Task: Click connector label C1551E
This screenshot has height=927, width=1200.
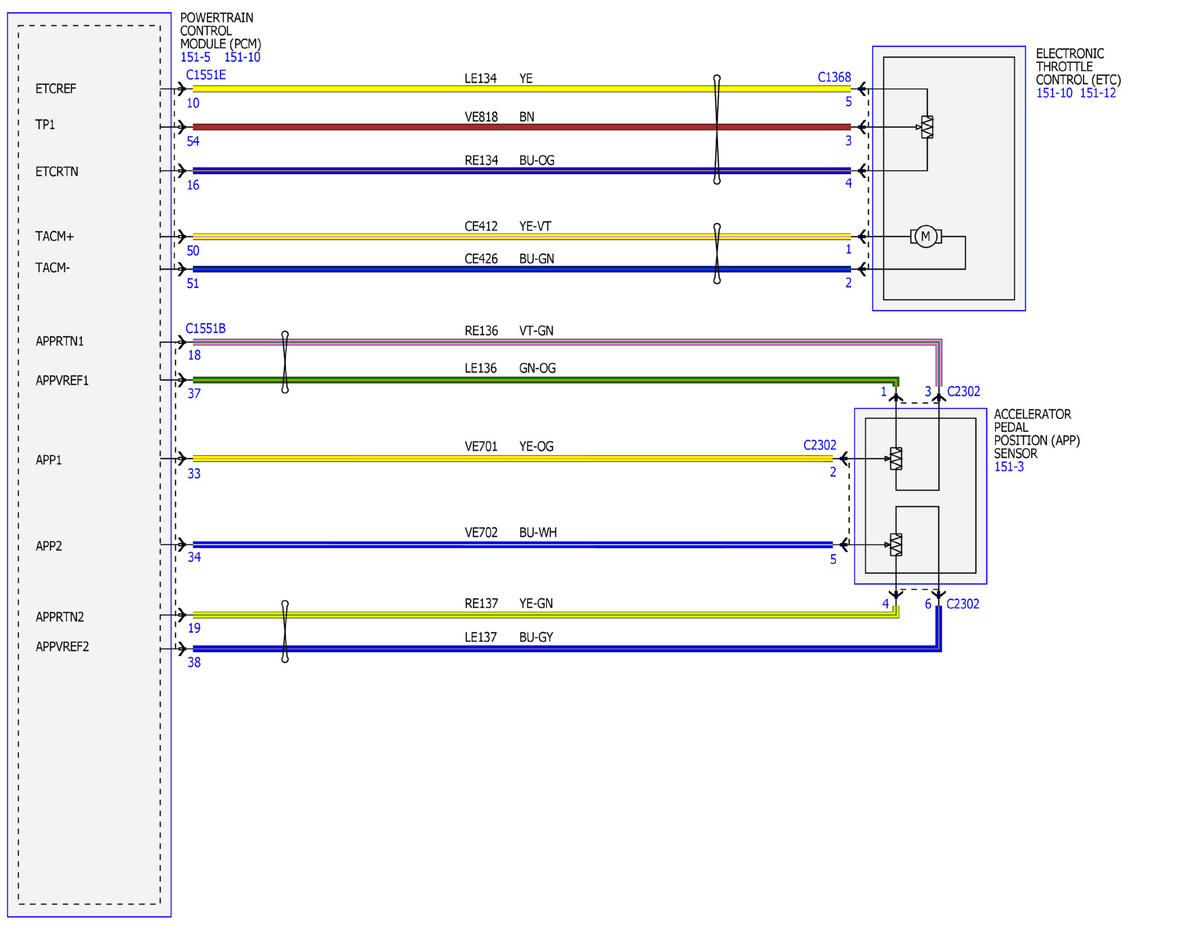Action: pos(206,74)
